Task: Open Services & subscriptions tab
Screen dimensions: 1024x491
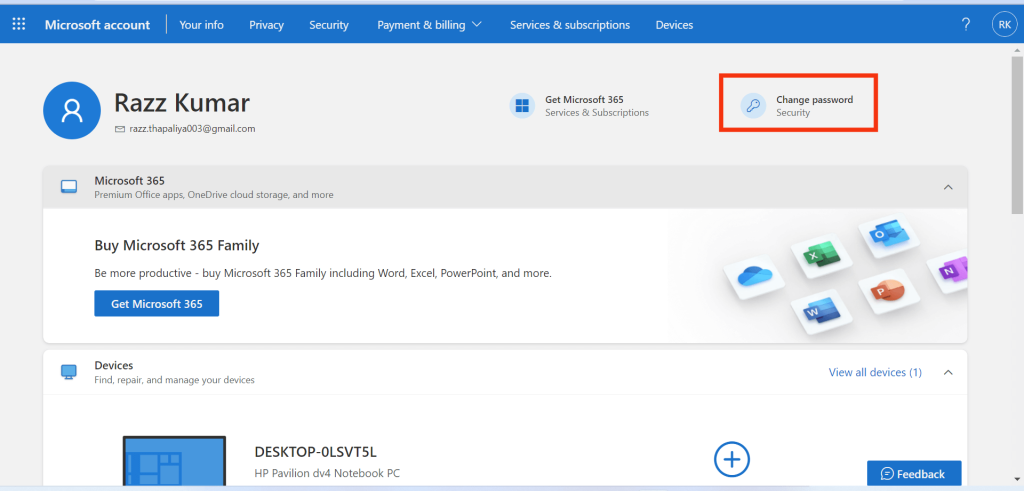Action: pyautogui.click(x=570, y=25)
